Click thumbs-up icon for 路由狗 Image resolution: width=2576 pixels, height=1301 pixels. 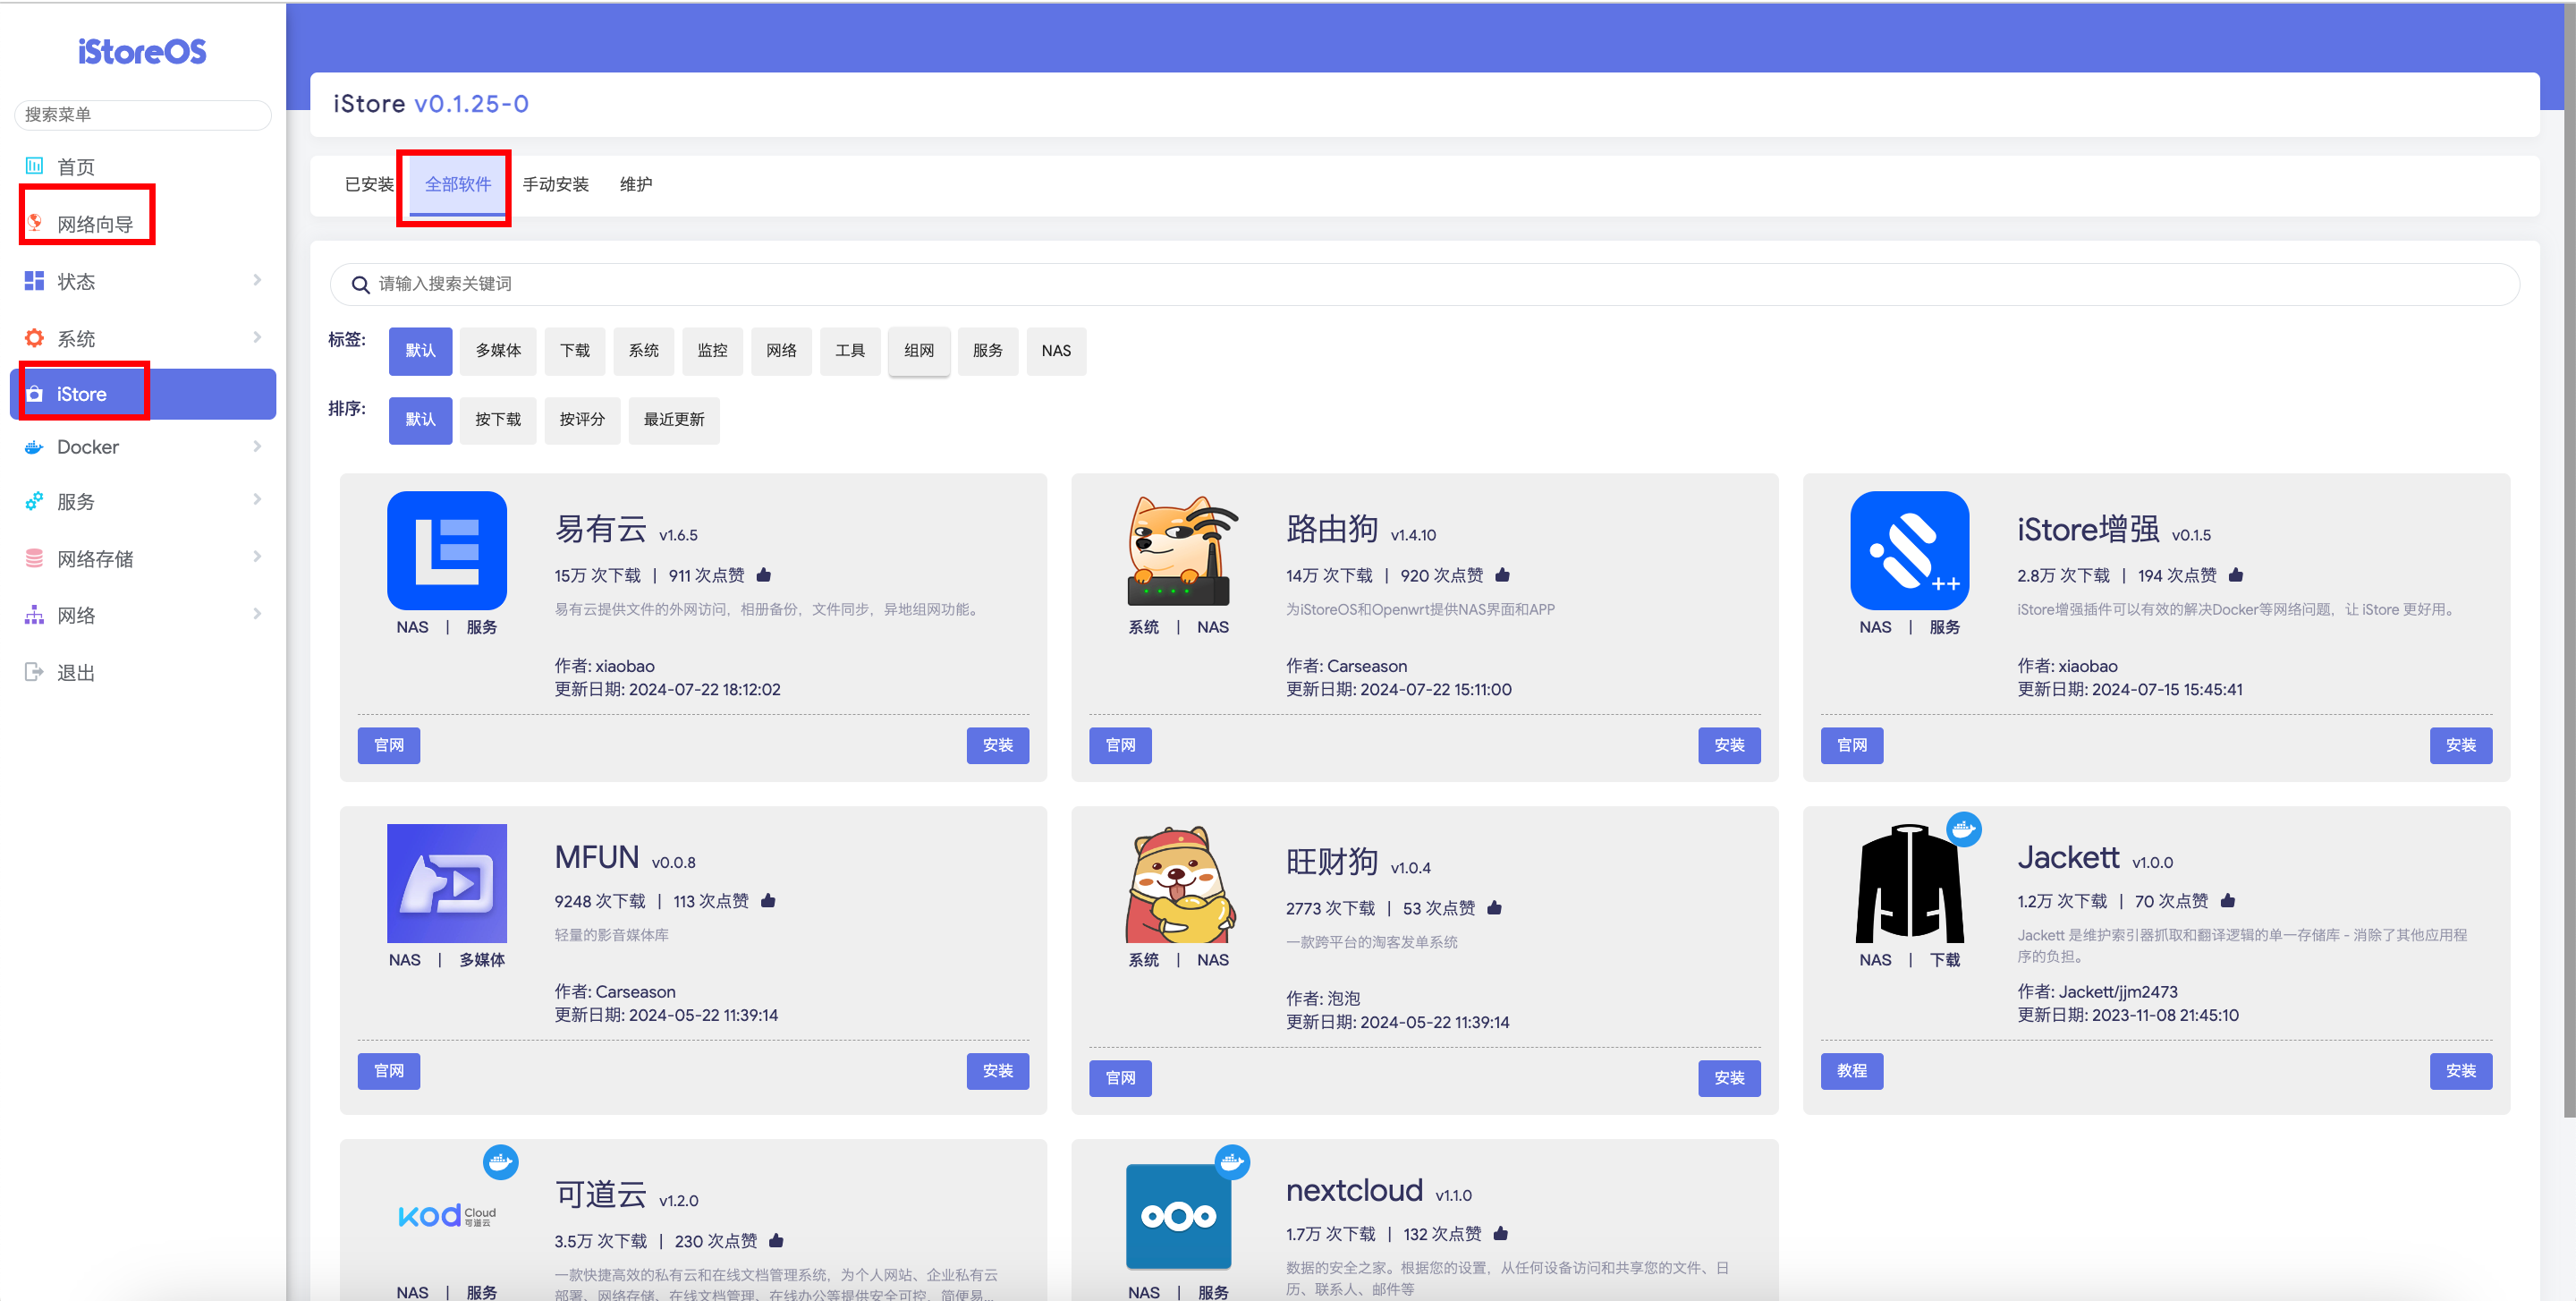tap(1502, 575)
